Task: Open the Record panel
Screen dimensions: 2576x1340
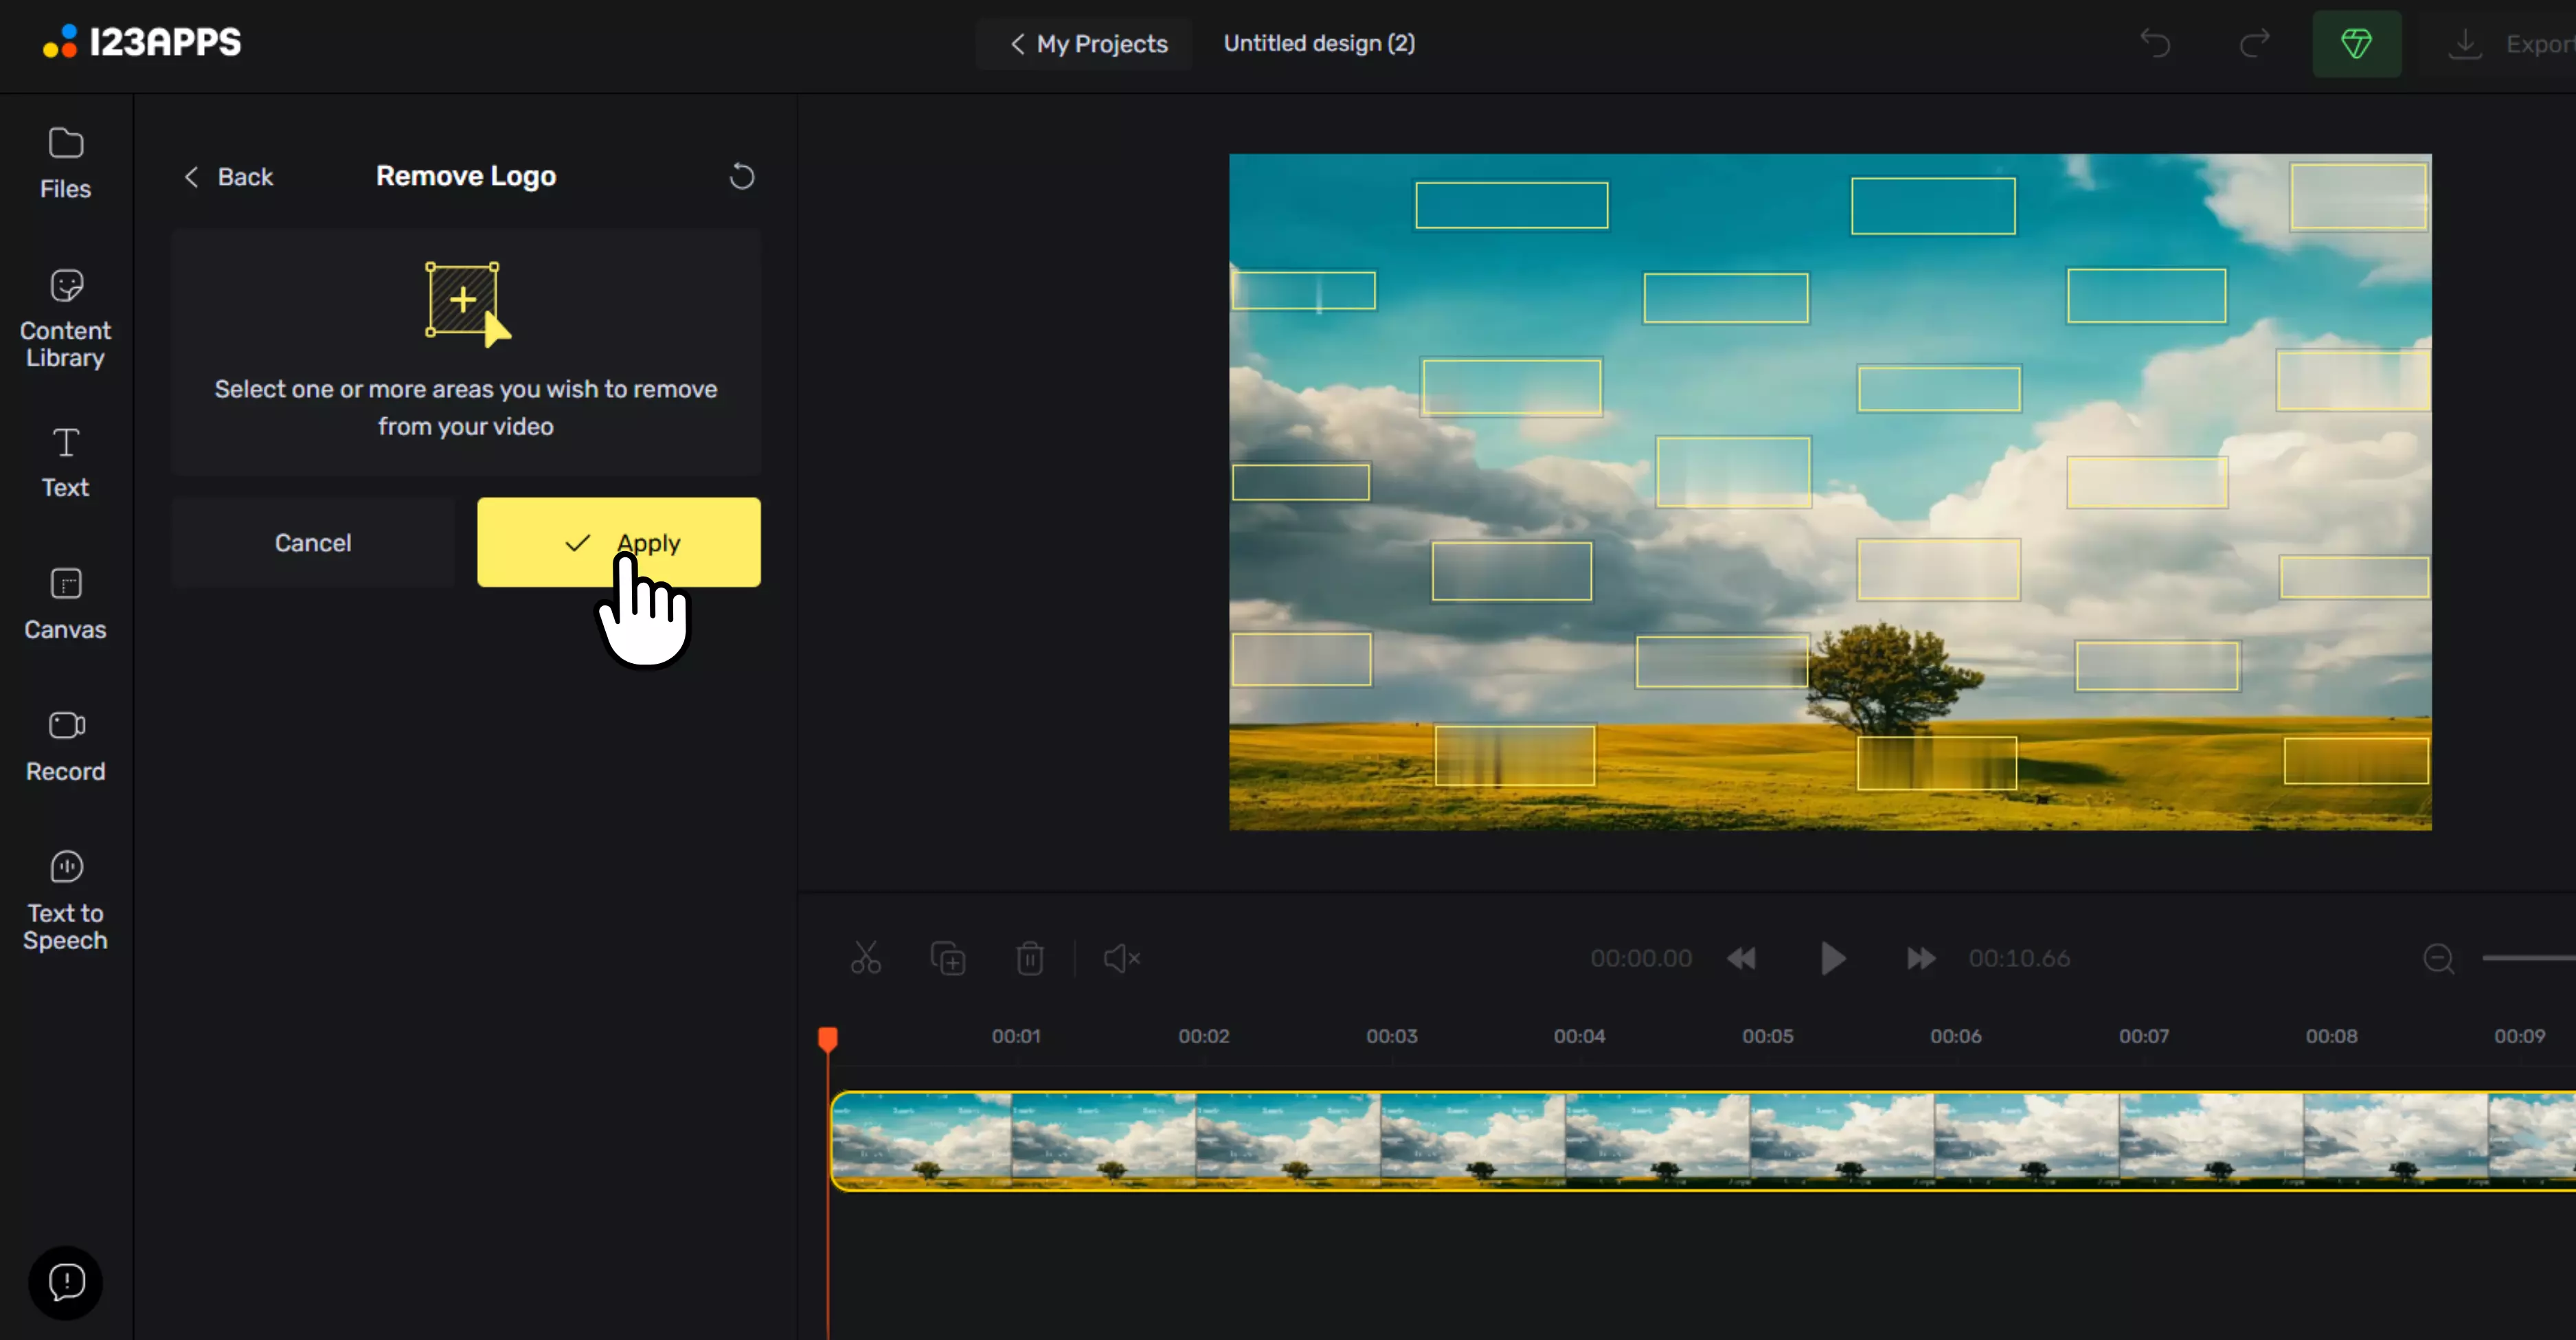Action: 65,746
